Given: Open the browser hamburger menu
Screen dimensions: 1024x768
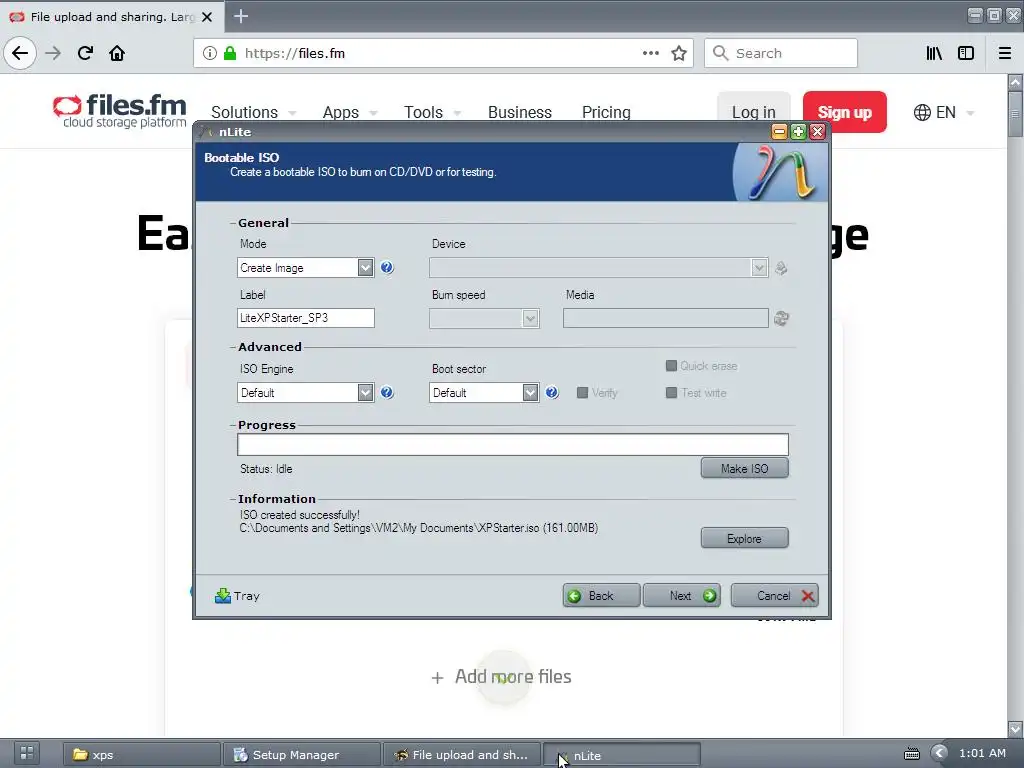Looking at the screenshot, I should pos(1005,53).
